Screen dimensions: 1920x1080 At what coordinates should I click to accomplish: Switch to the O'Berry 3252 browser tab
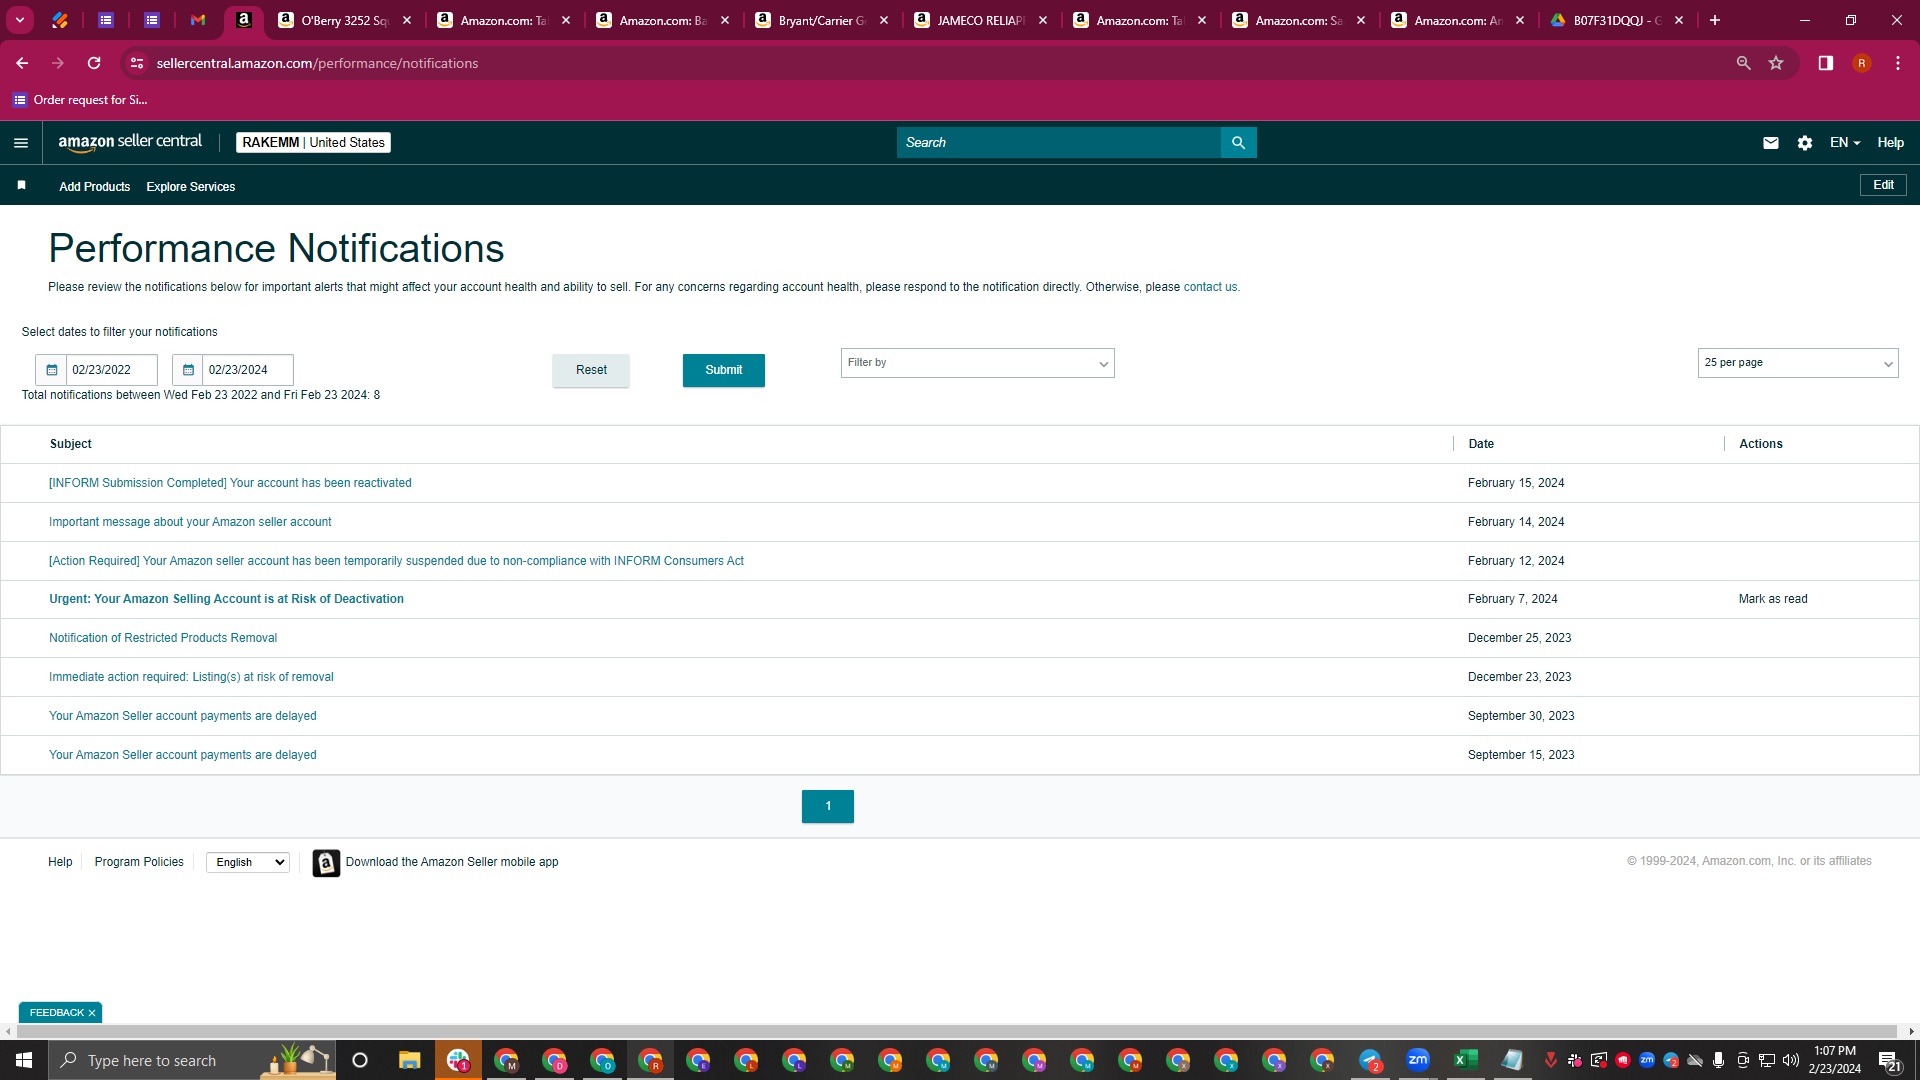coord(344,20)
